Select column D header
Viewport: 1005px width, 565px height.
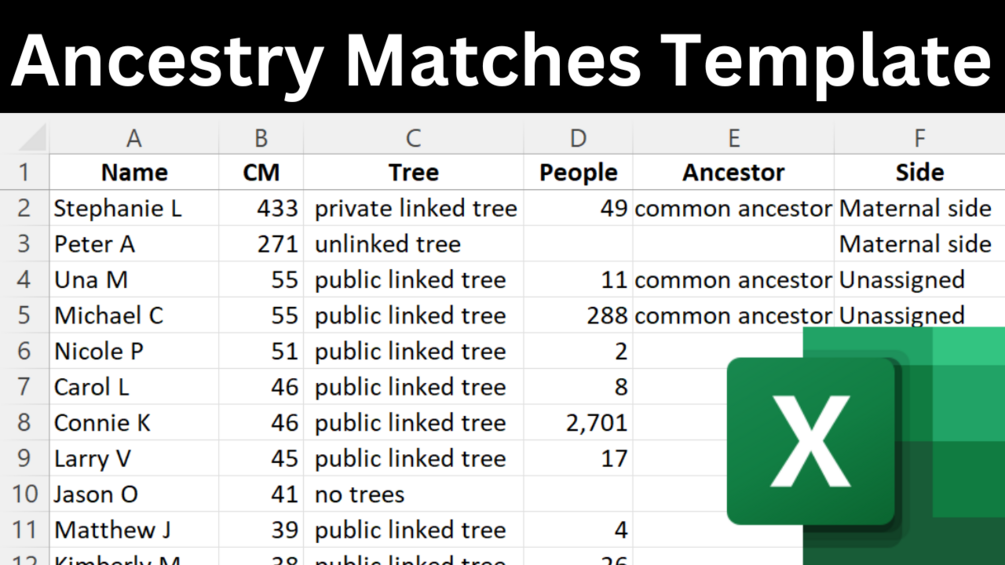pos(578,138)
